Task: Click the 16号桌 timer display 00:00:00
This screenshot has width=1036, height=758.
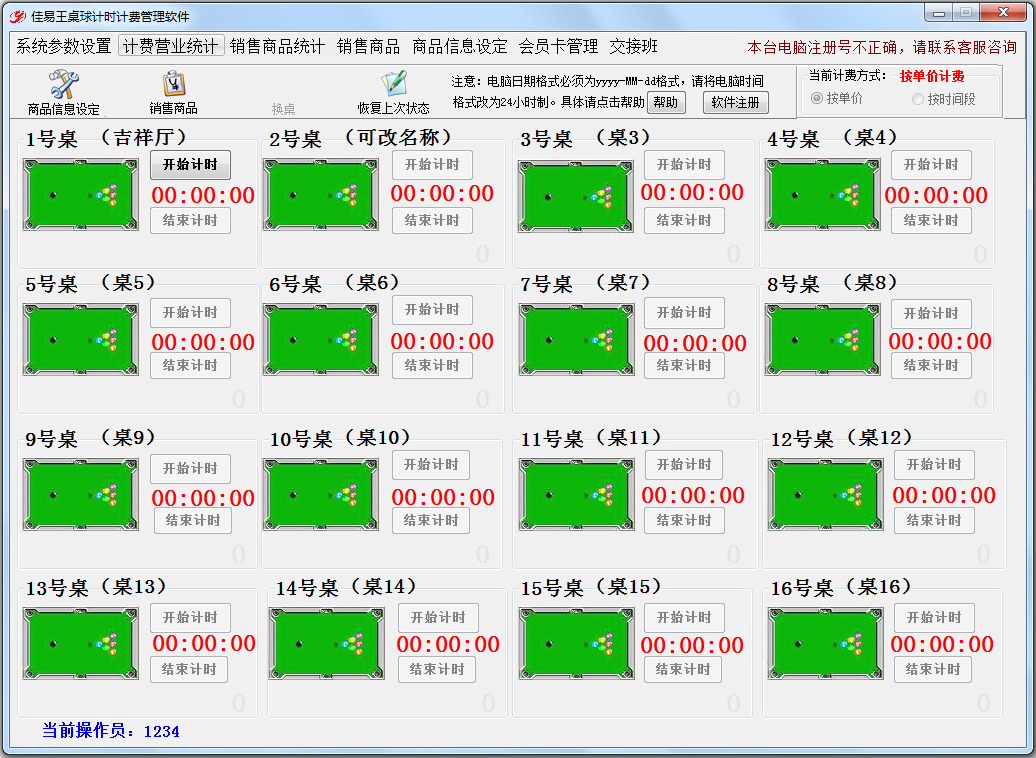Action: pos(942,644)
